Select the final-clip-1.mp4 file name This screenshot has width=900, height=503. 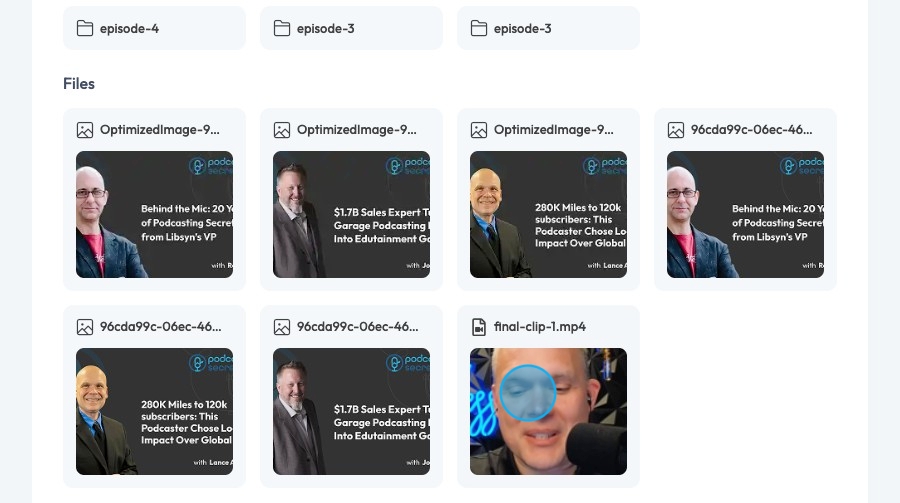click(540, 327)
